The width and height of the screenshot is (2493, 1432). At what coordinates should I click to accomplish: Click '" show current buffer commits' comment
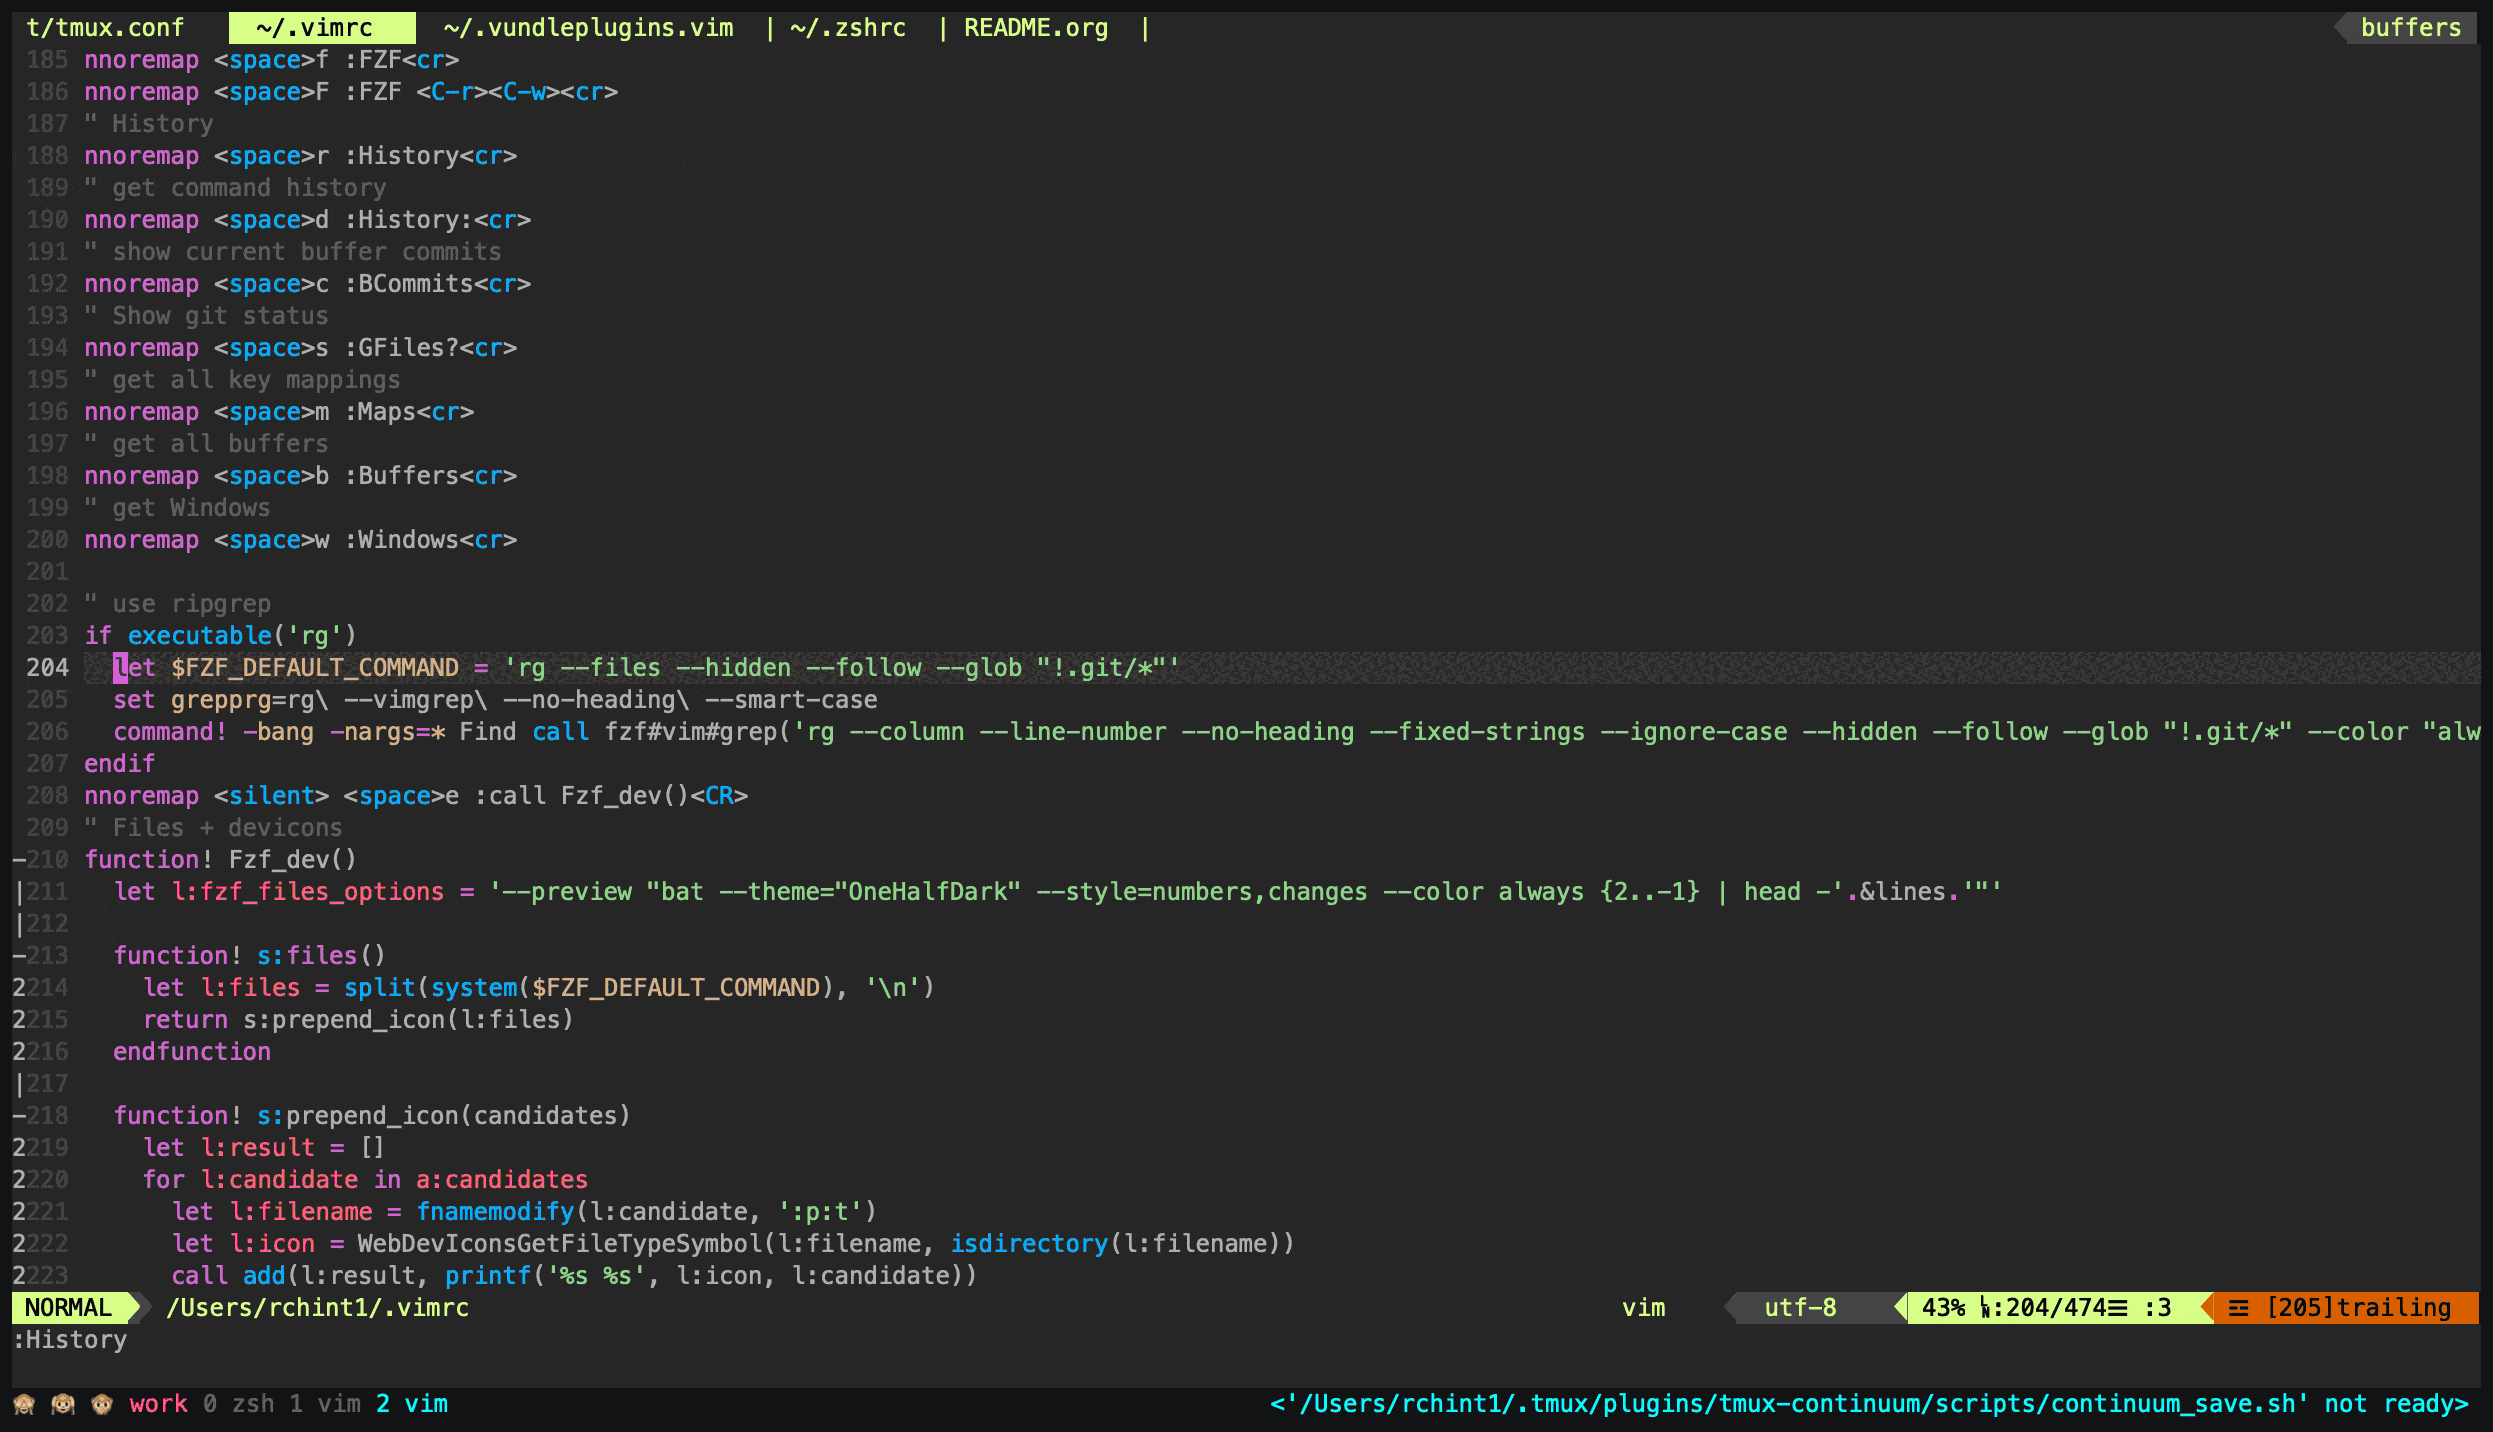coord(293,252)
